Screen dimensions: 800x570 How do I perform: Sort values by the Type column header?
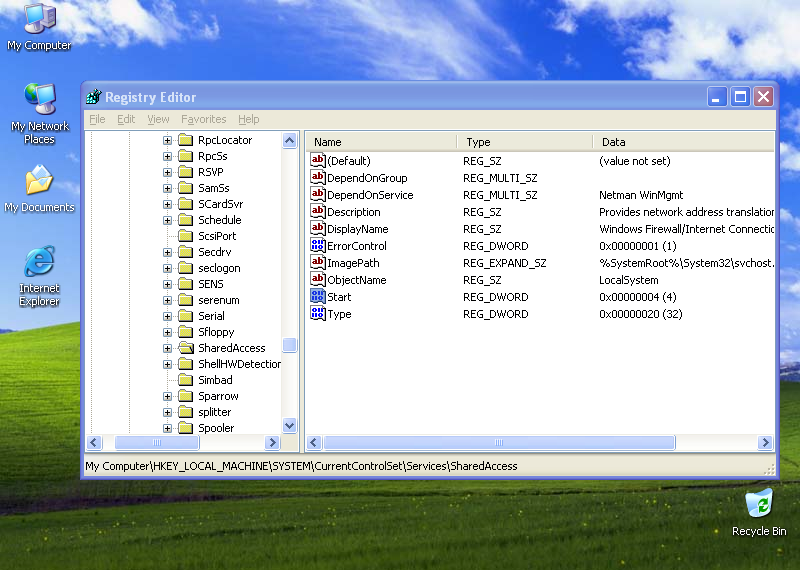(525, 142)
